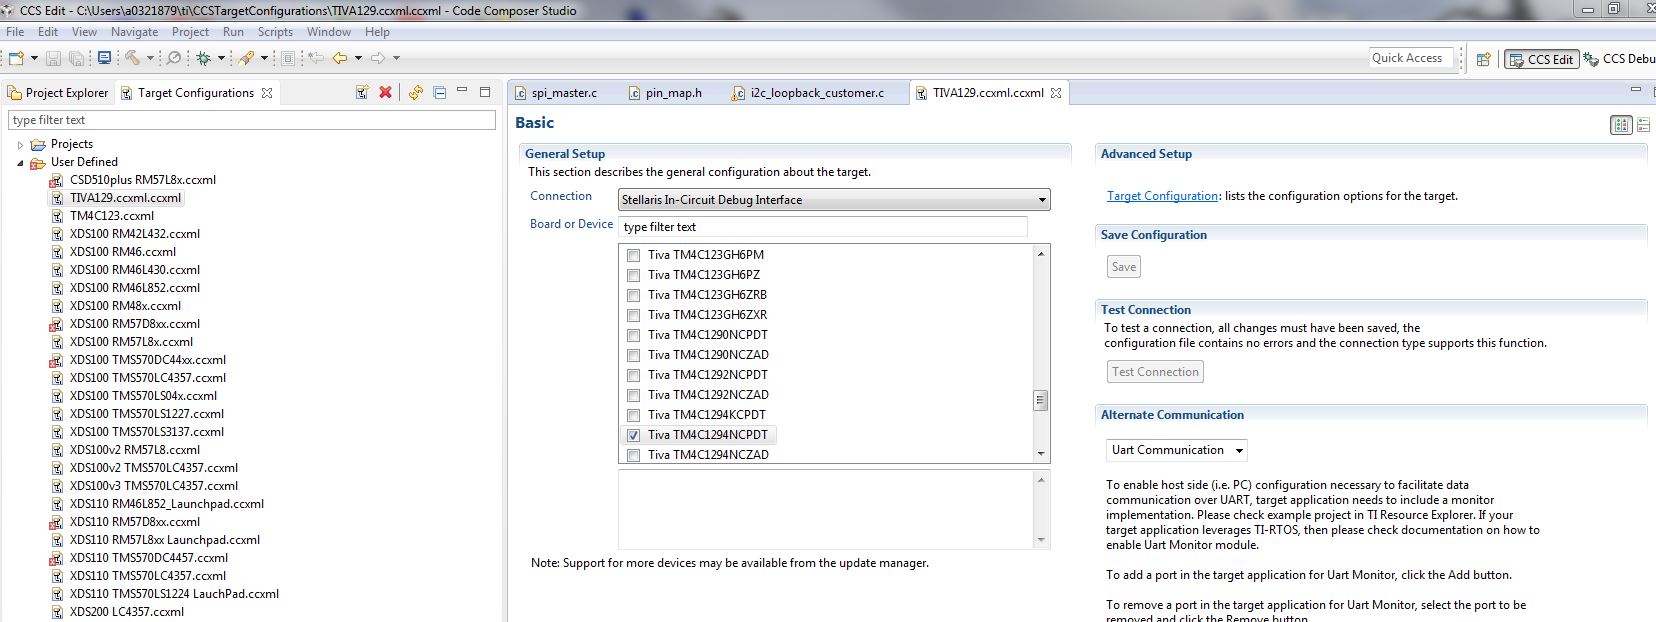Open the Back history dropdown arrow
The width and height of the screenshot is (1656, 622).
[358, 58]
